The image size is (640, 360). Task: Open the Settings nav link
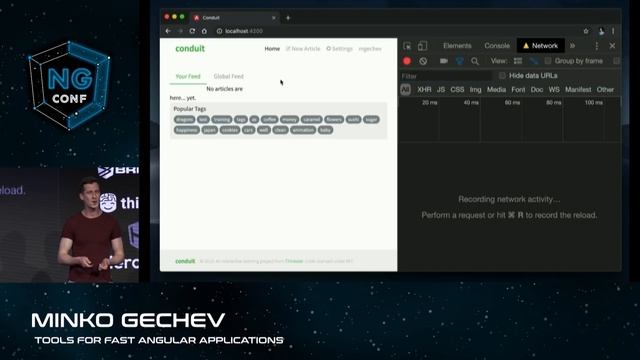[339, 49]
